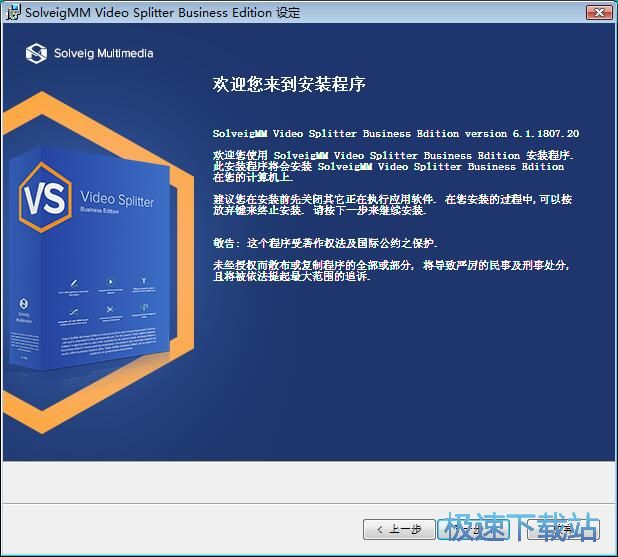Click the warning line starting with 警告
This screenshot has height=557, width=618.
pos(325,243)
